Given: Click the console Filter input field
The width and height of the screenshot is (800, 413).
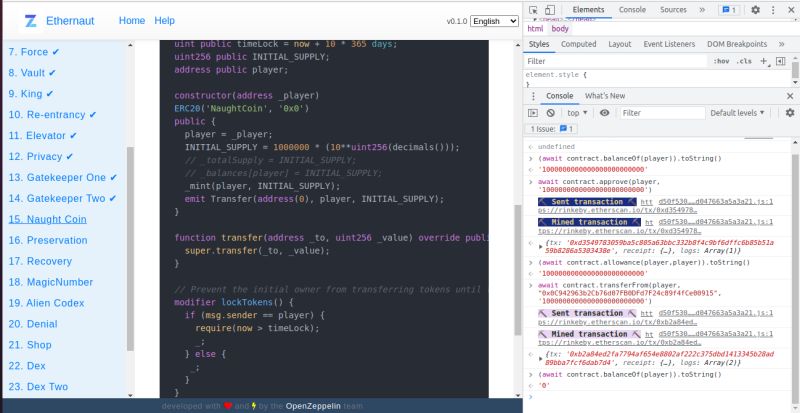Looking at the screenshot, I should 660,113.
